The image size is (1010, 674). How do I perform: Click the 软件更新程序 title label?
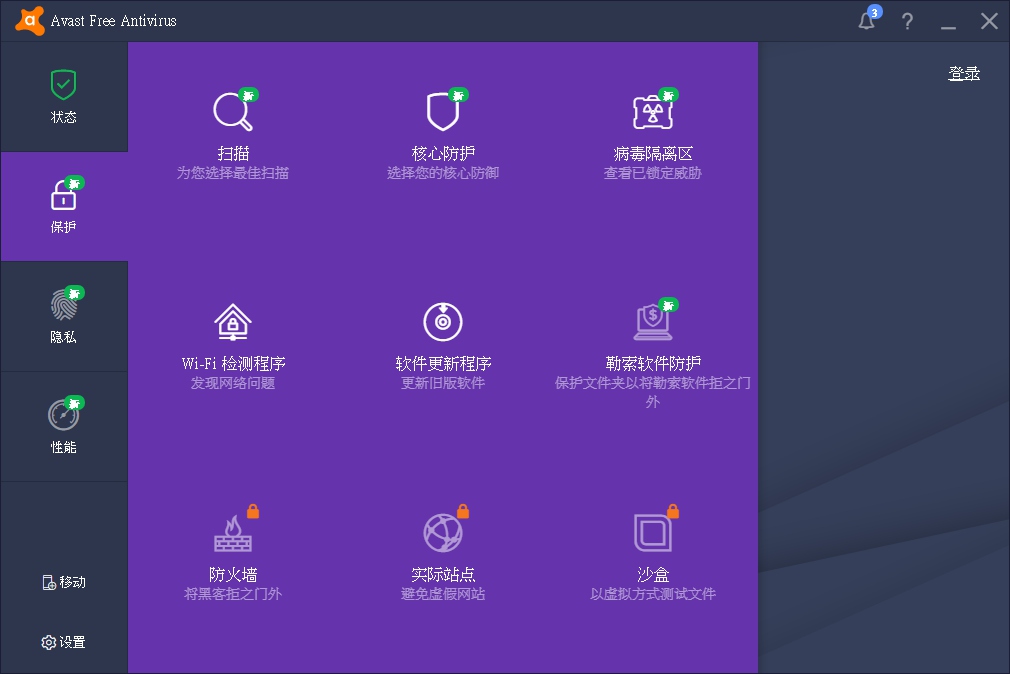(x=443, y=363)
